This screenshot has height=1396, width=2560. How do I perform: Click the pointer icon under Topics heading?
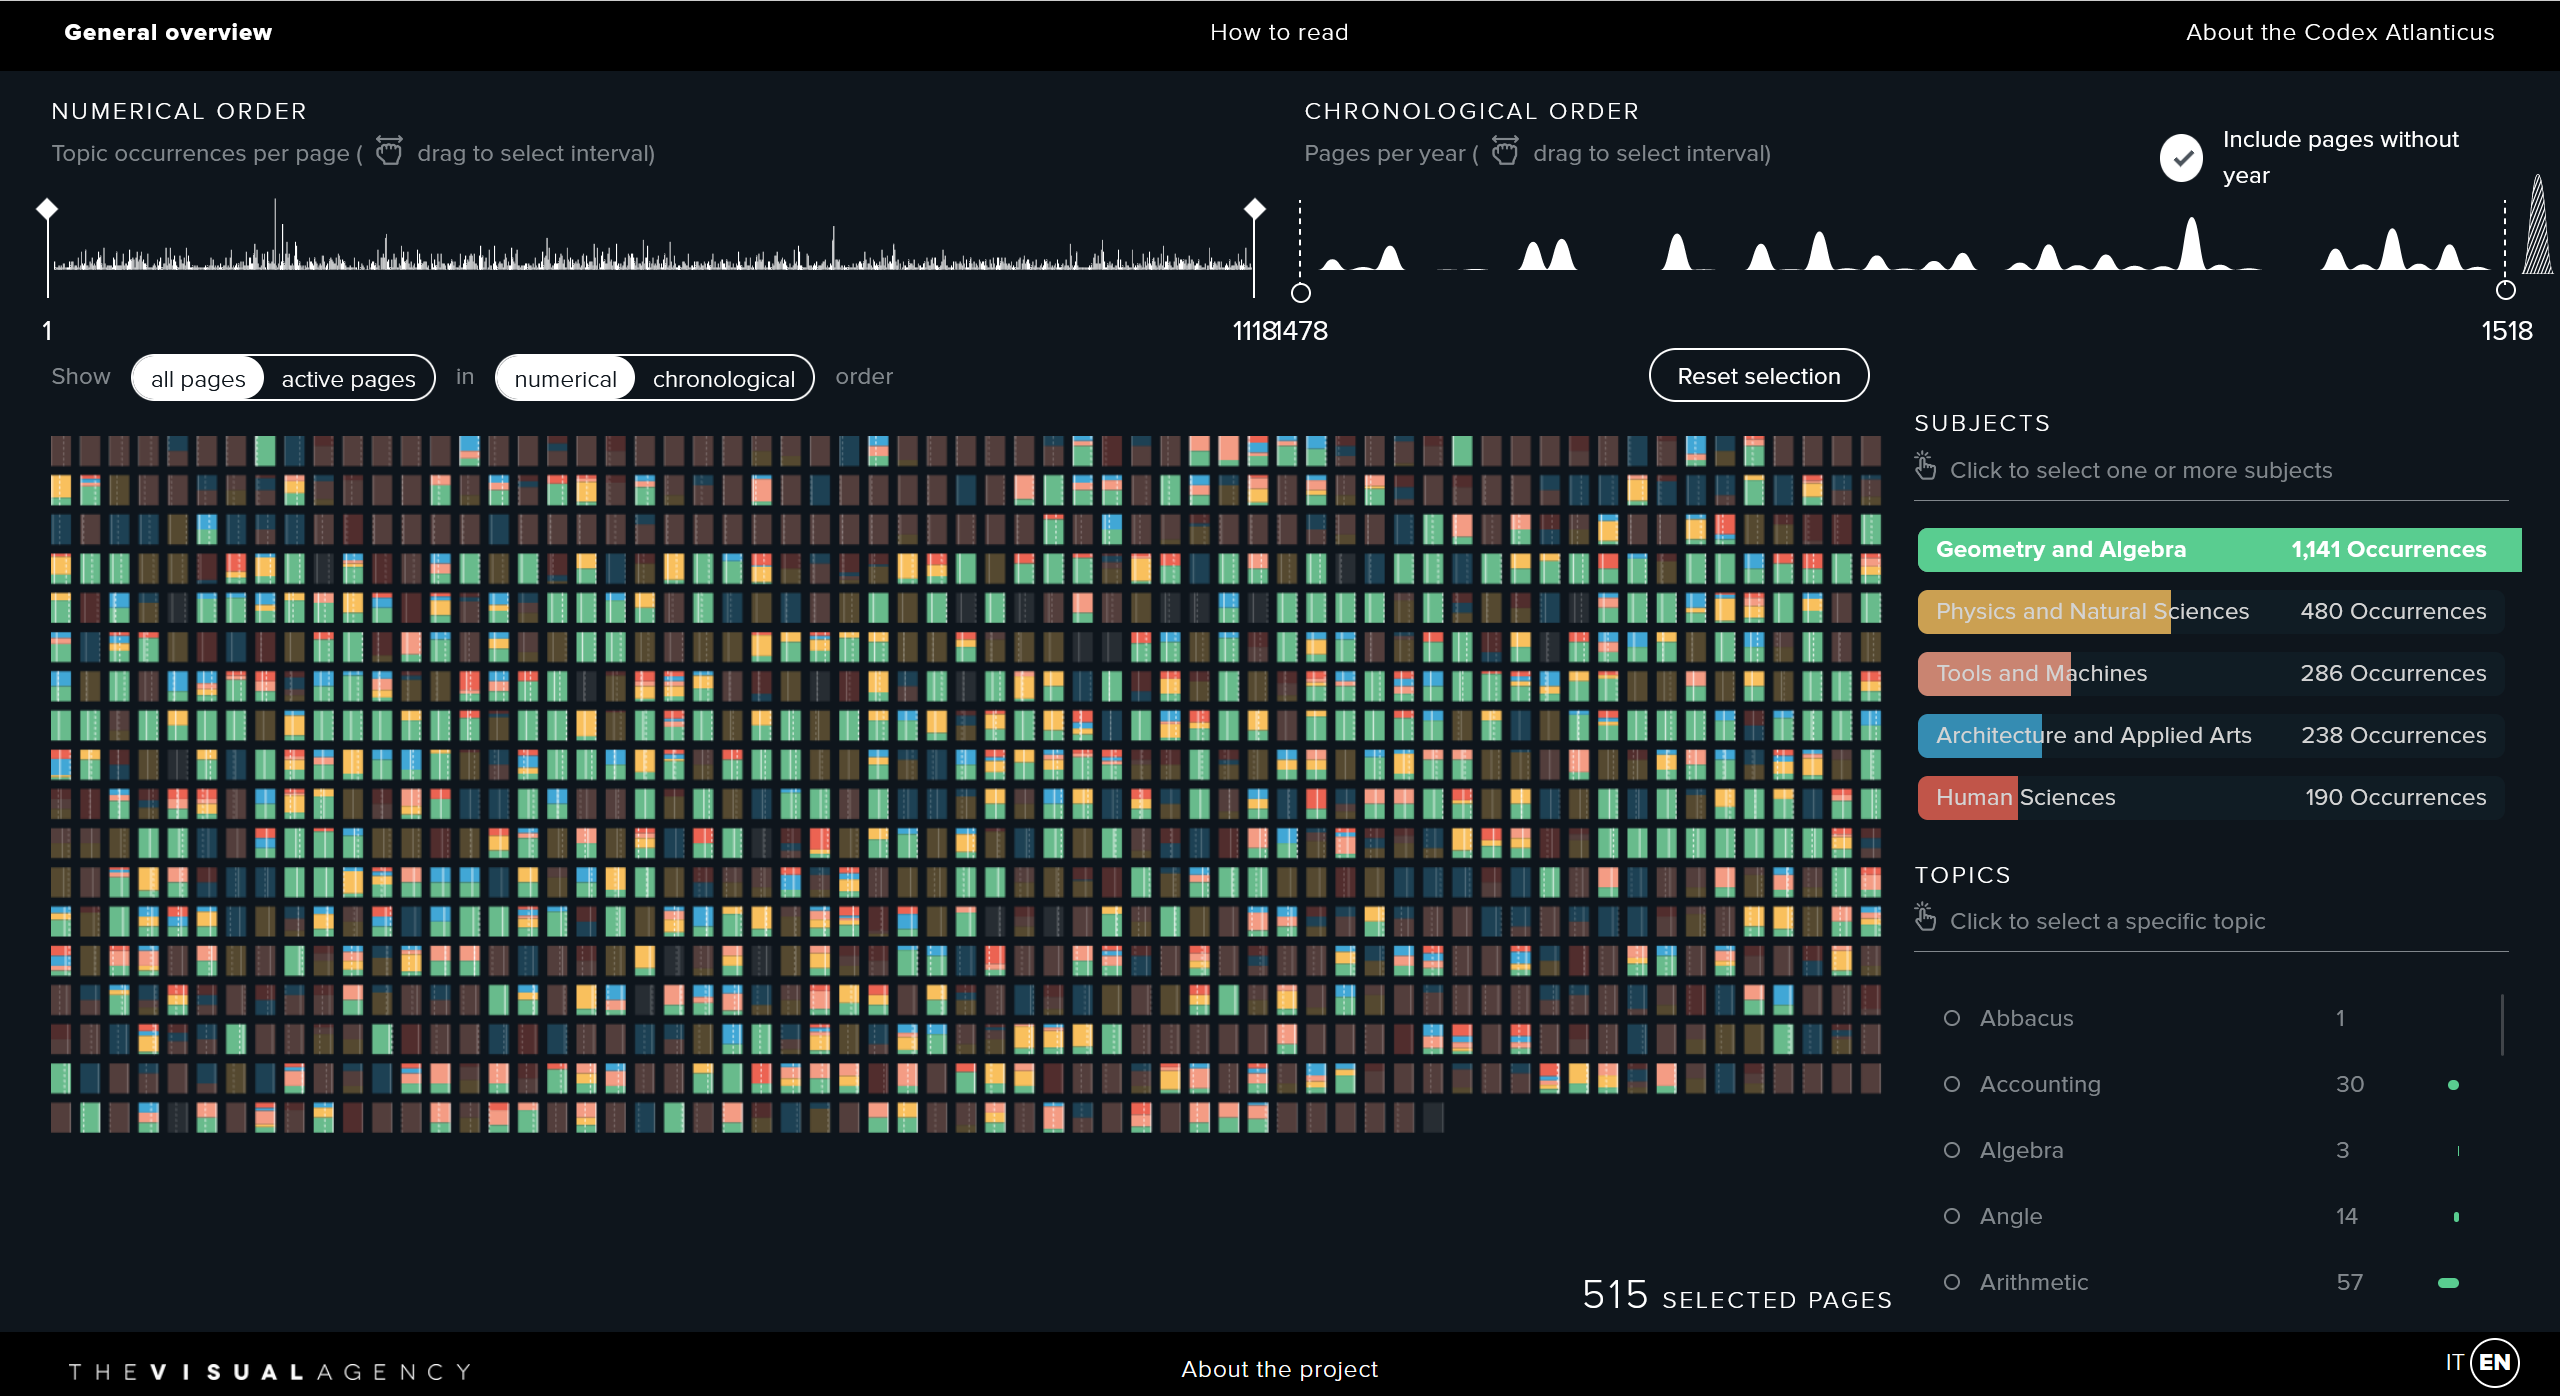(1925, 918)
